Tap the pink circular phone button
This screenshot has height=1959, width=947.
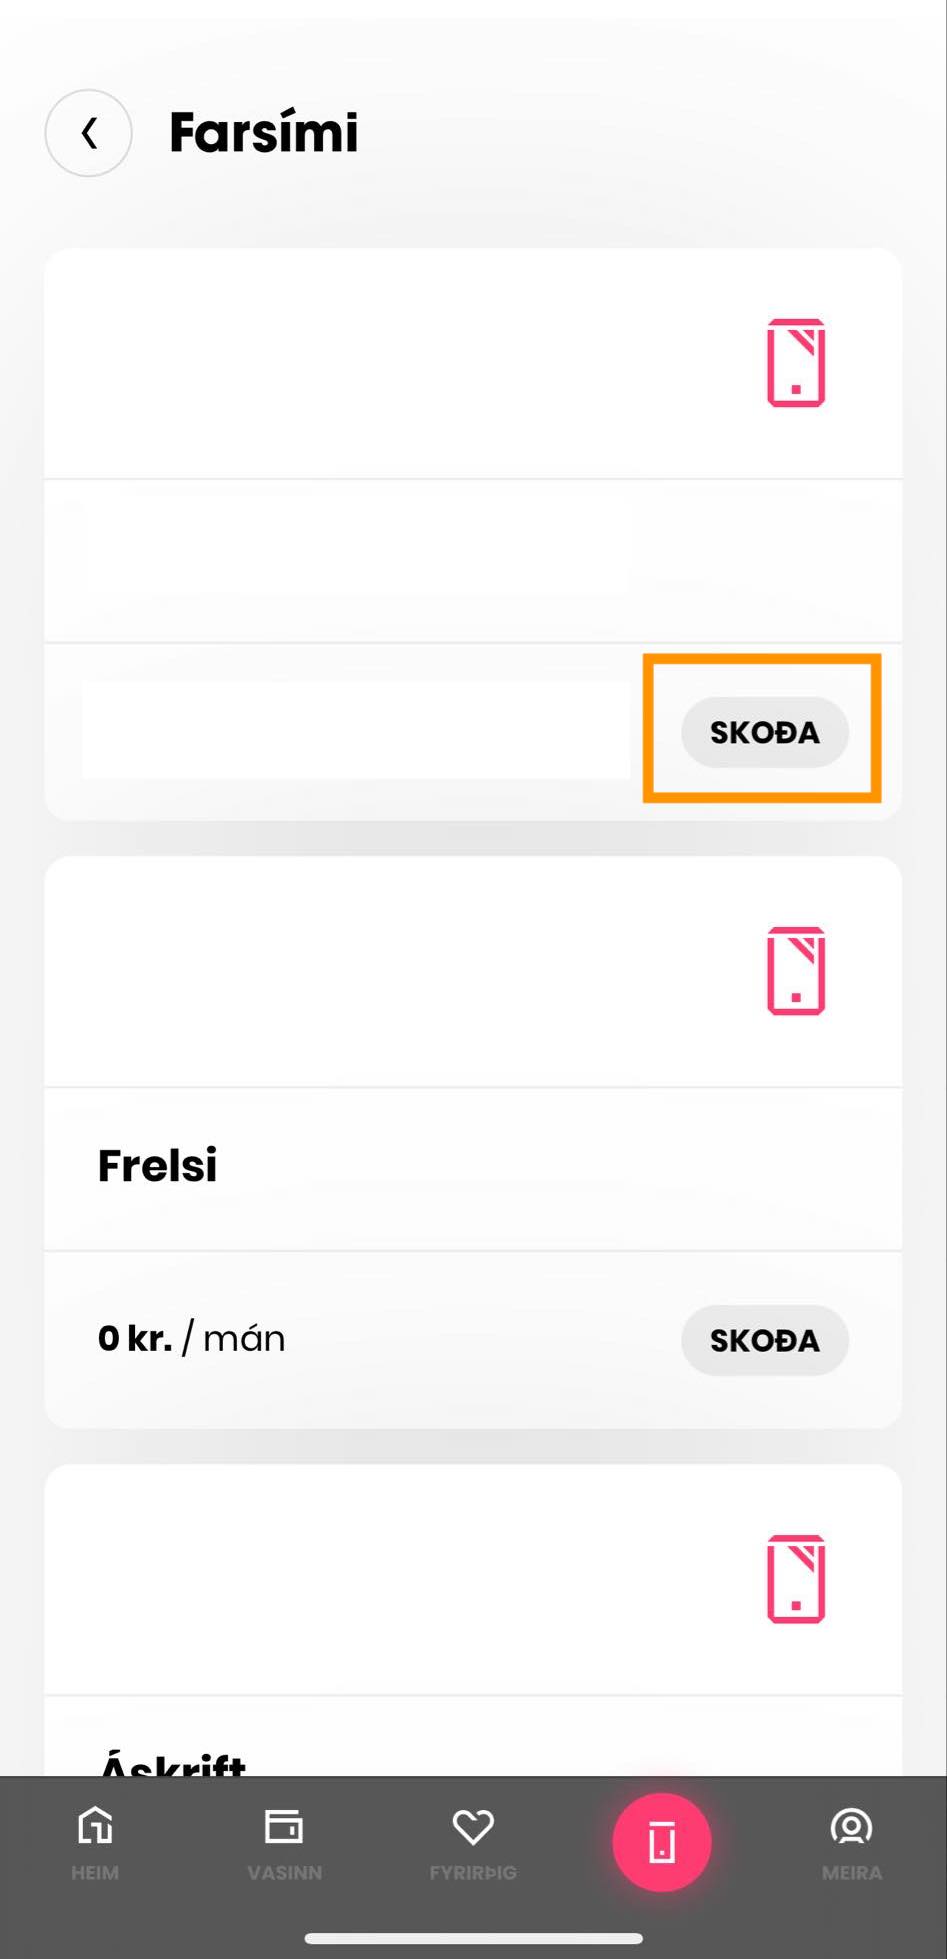[662, 1842]
